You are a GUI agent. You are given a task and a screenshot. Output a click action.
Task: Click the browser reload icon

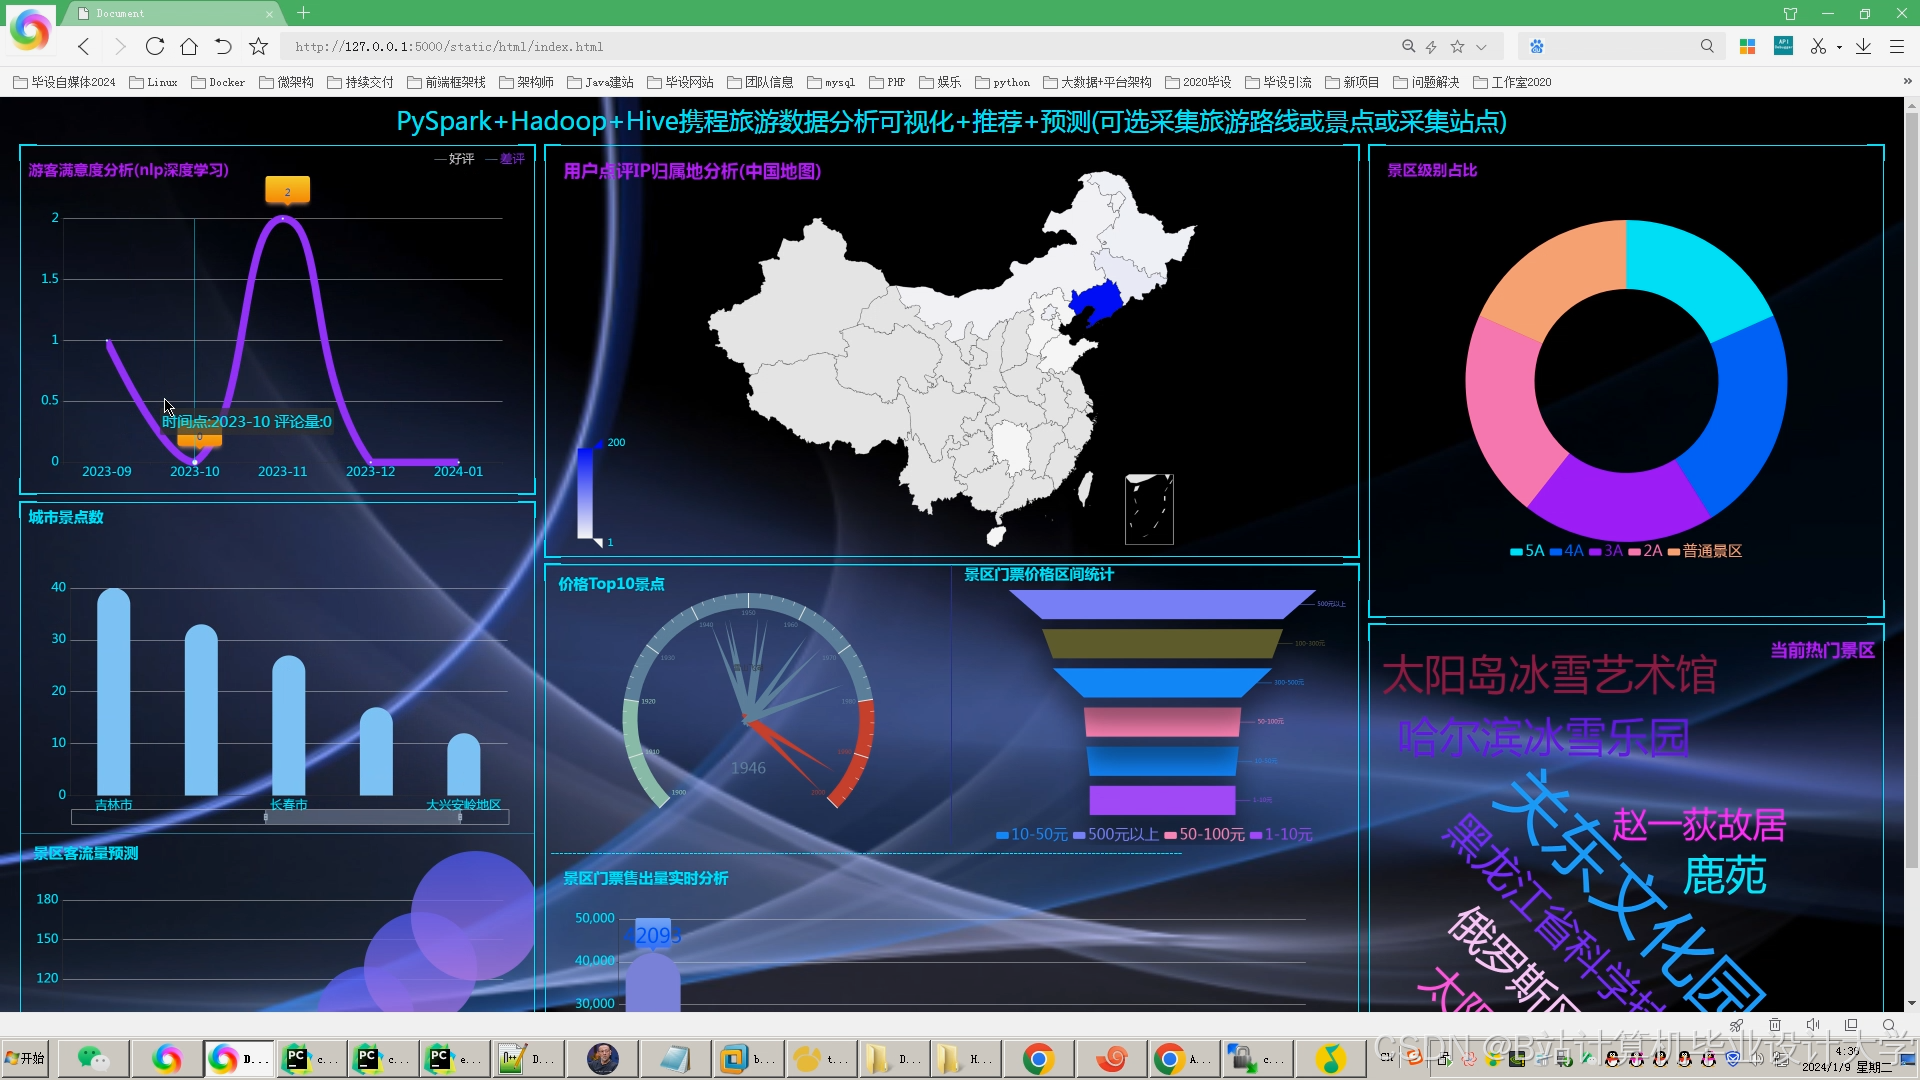(154, 46)
